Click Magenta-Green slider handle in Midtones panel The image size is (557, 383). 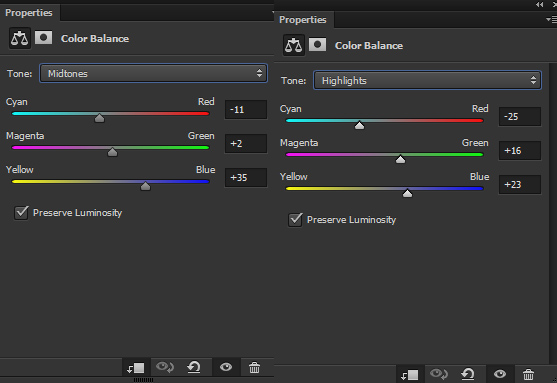pos(112,152)
